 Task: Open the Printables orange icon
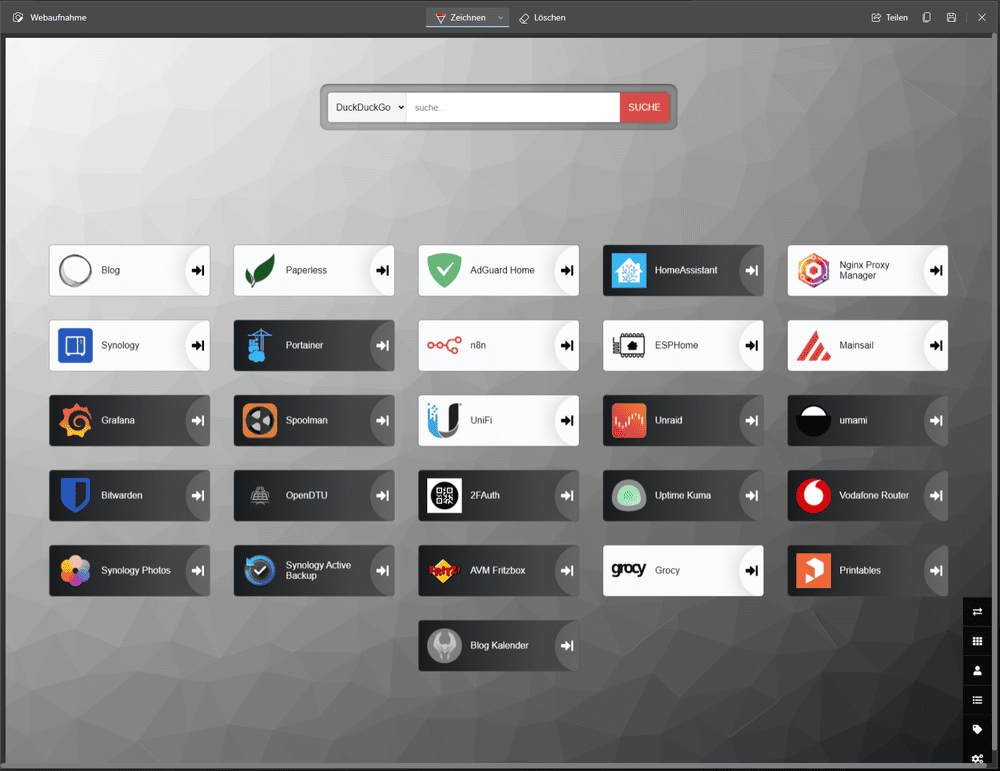coord(813,570)
